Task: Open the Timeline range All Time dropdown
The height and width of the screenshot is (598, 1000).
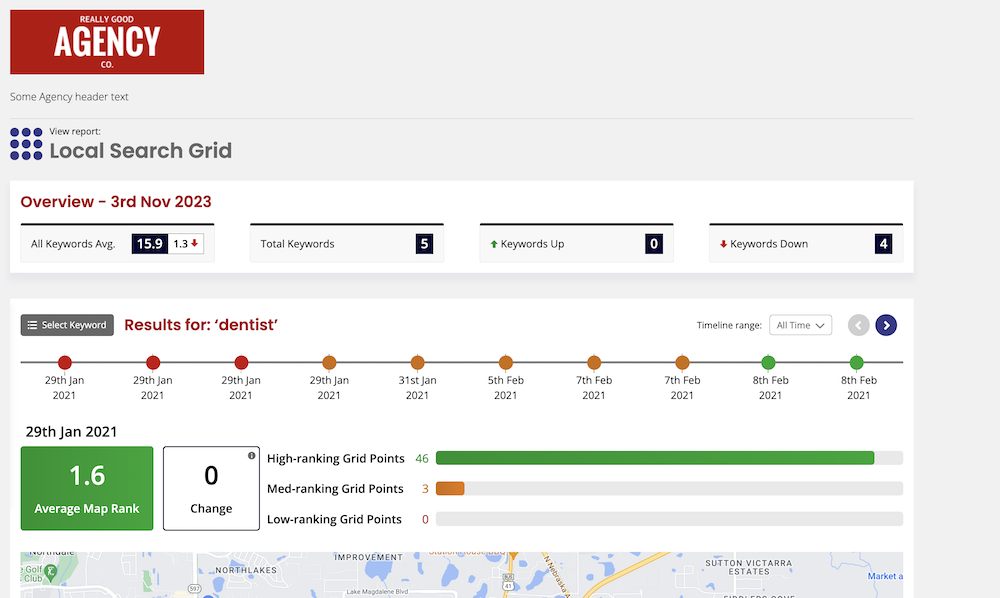Action: (x=800, y=325)
